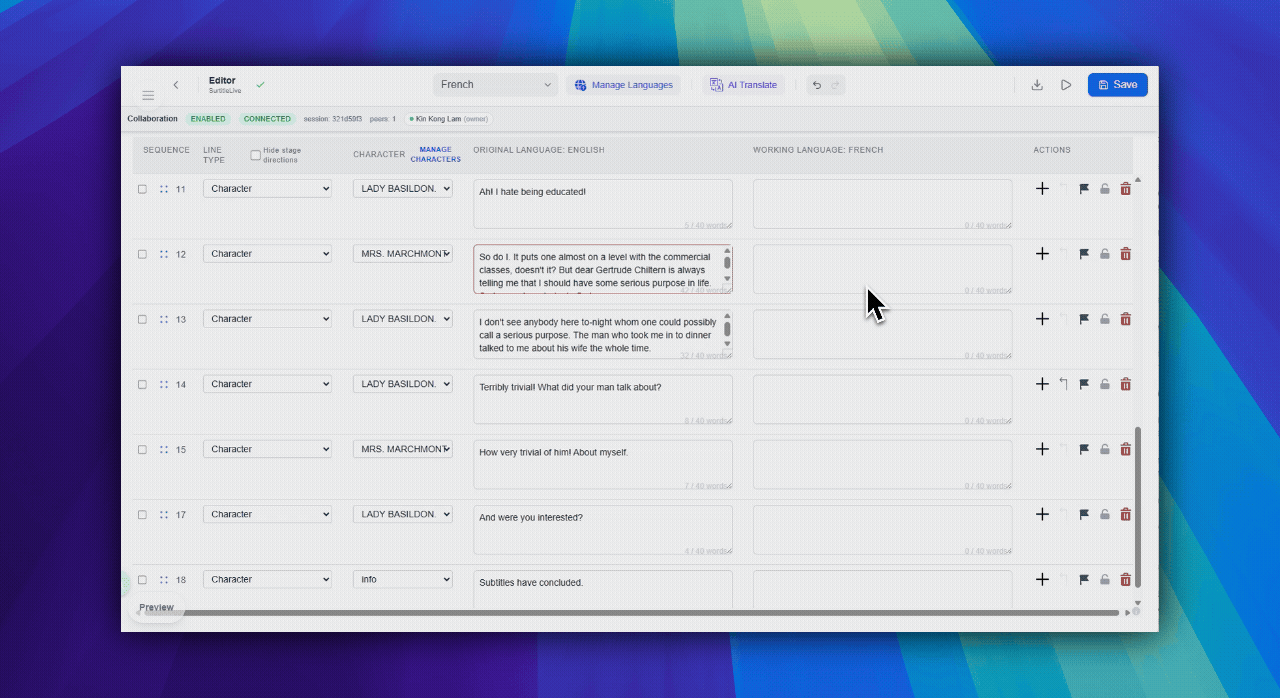
Task: Click the session ID text
Action: 333,119
